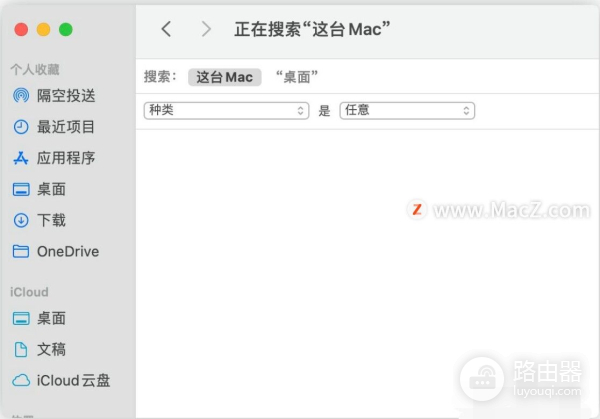This screenshot has height=419, width=600.
Task: Go forward with the right chevron
Action: point(206,29)
